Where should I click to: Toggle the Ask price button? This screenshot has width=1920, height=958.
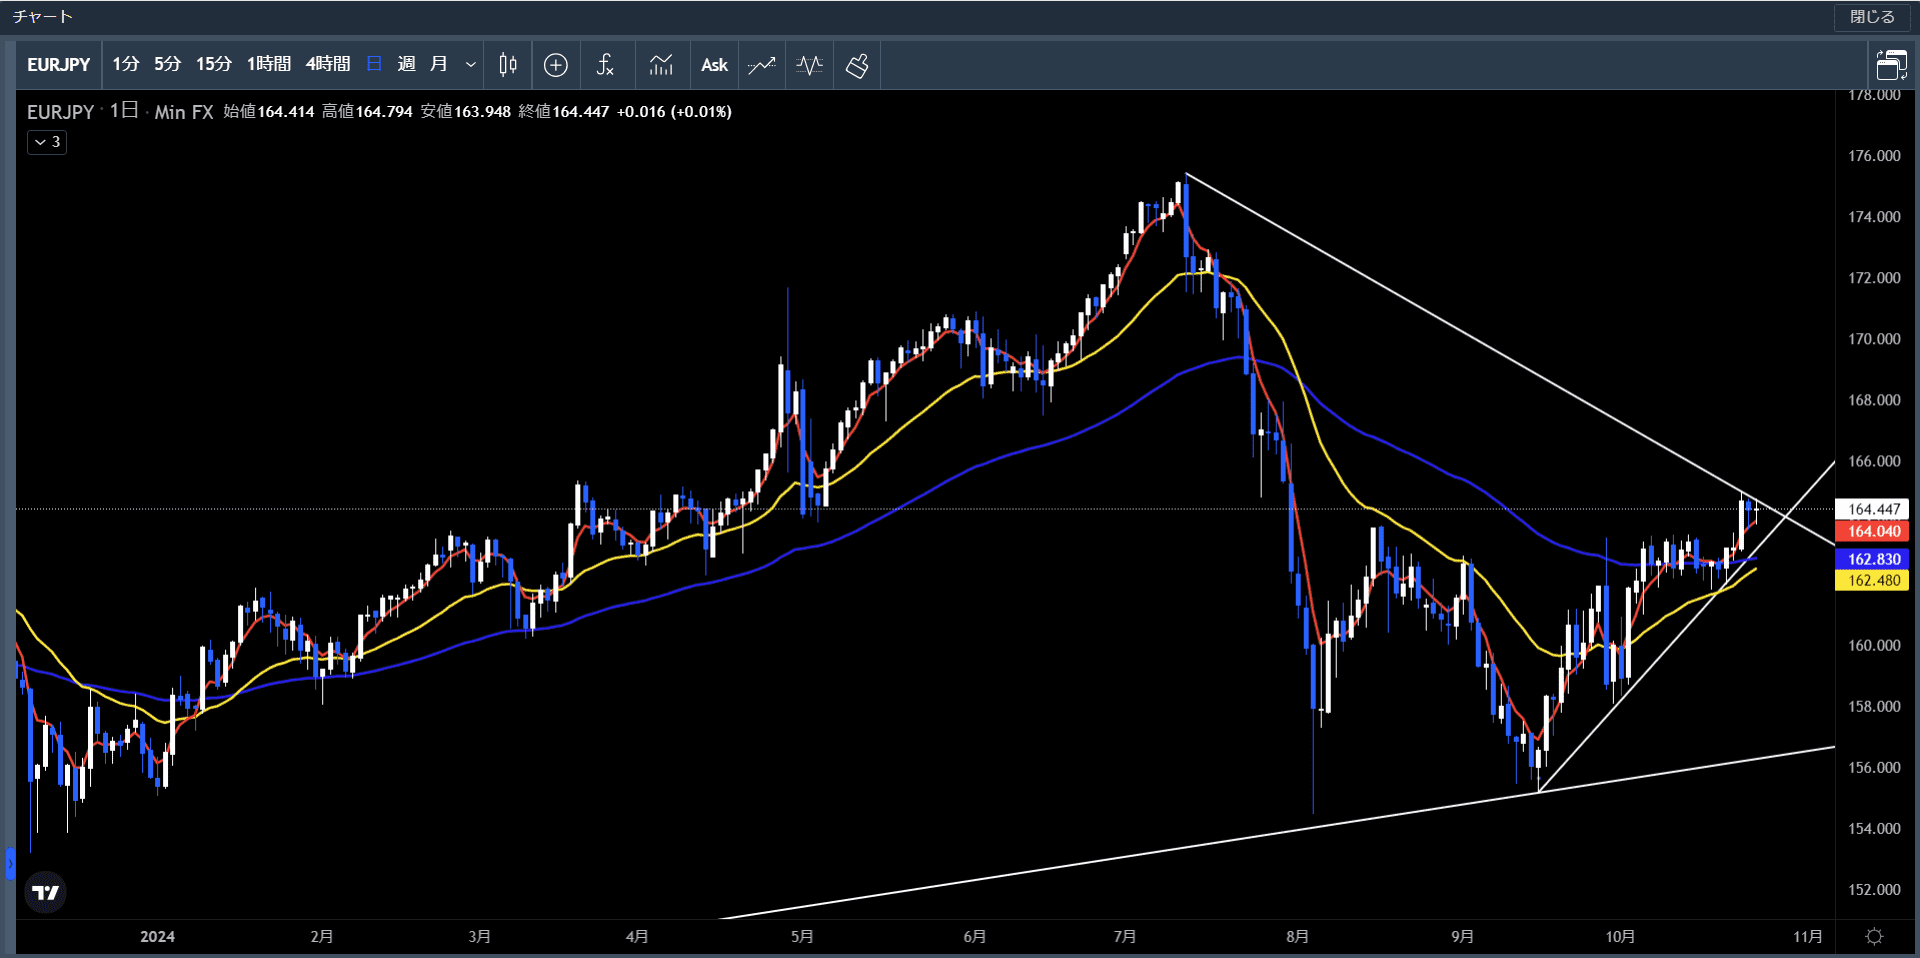pyautogui.click(x=714, y=65)
